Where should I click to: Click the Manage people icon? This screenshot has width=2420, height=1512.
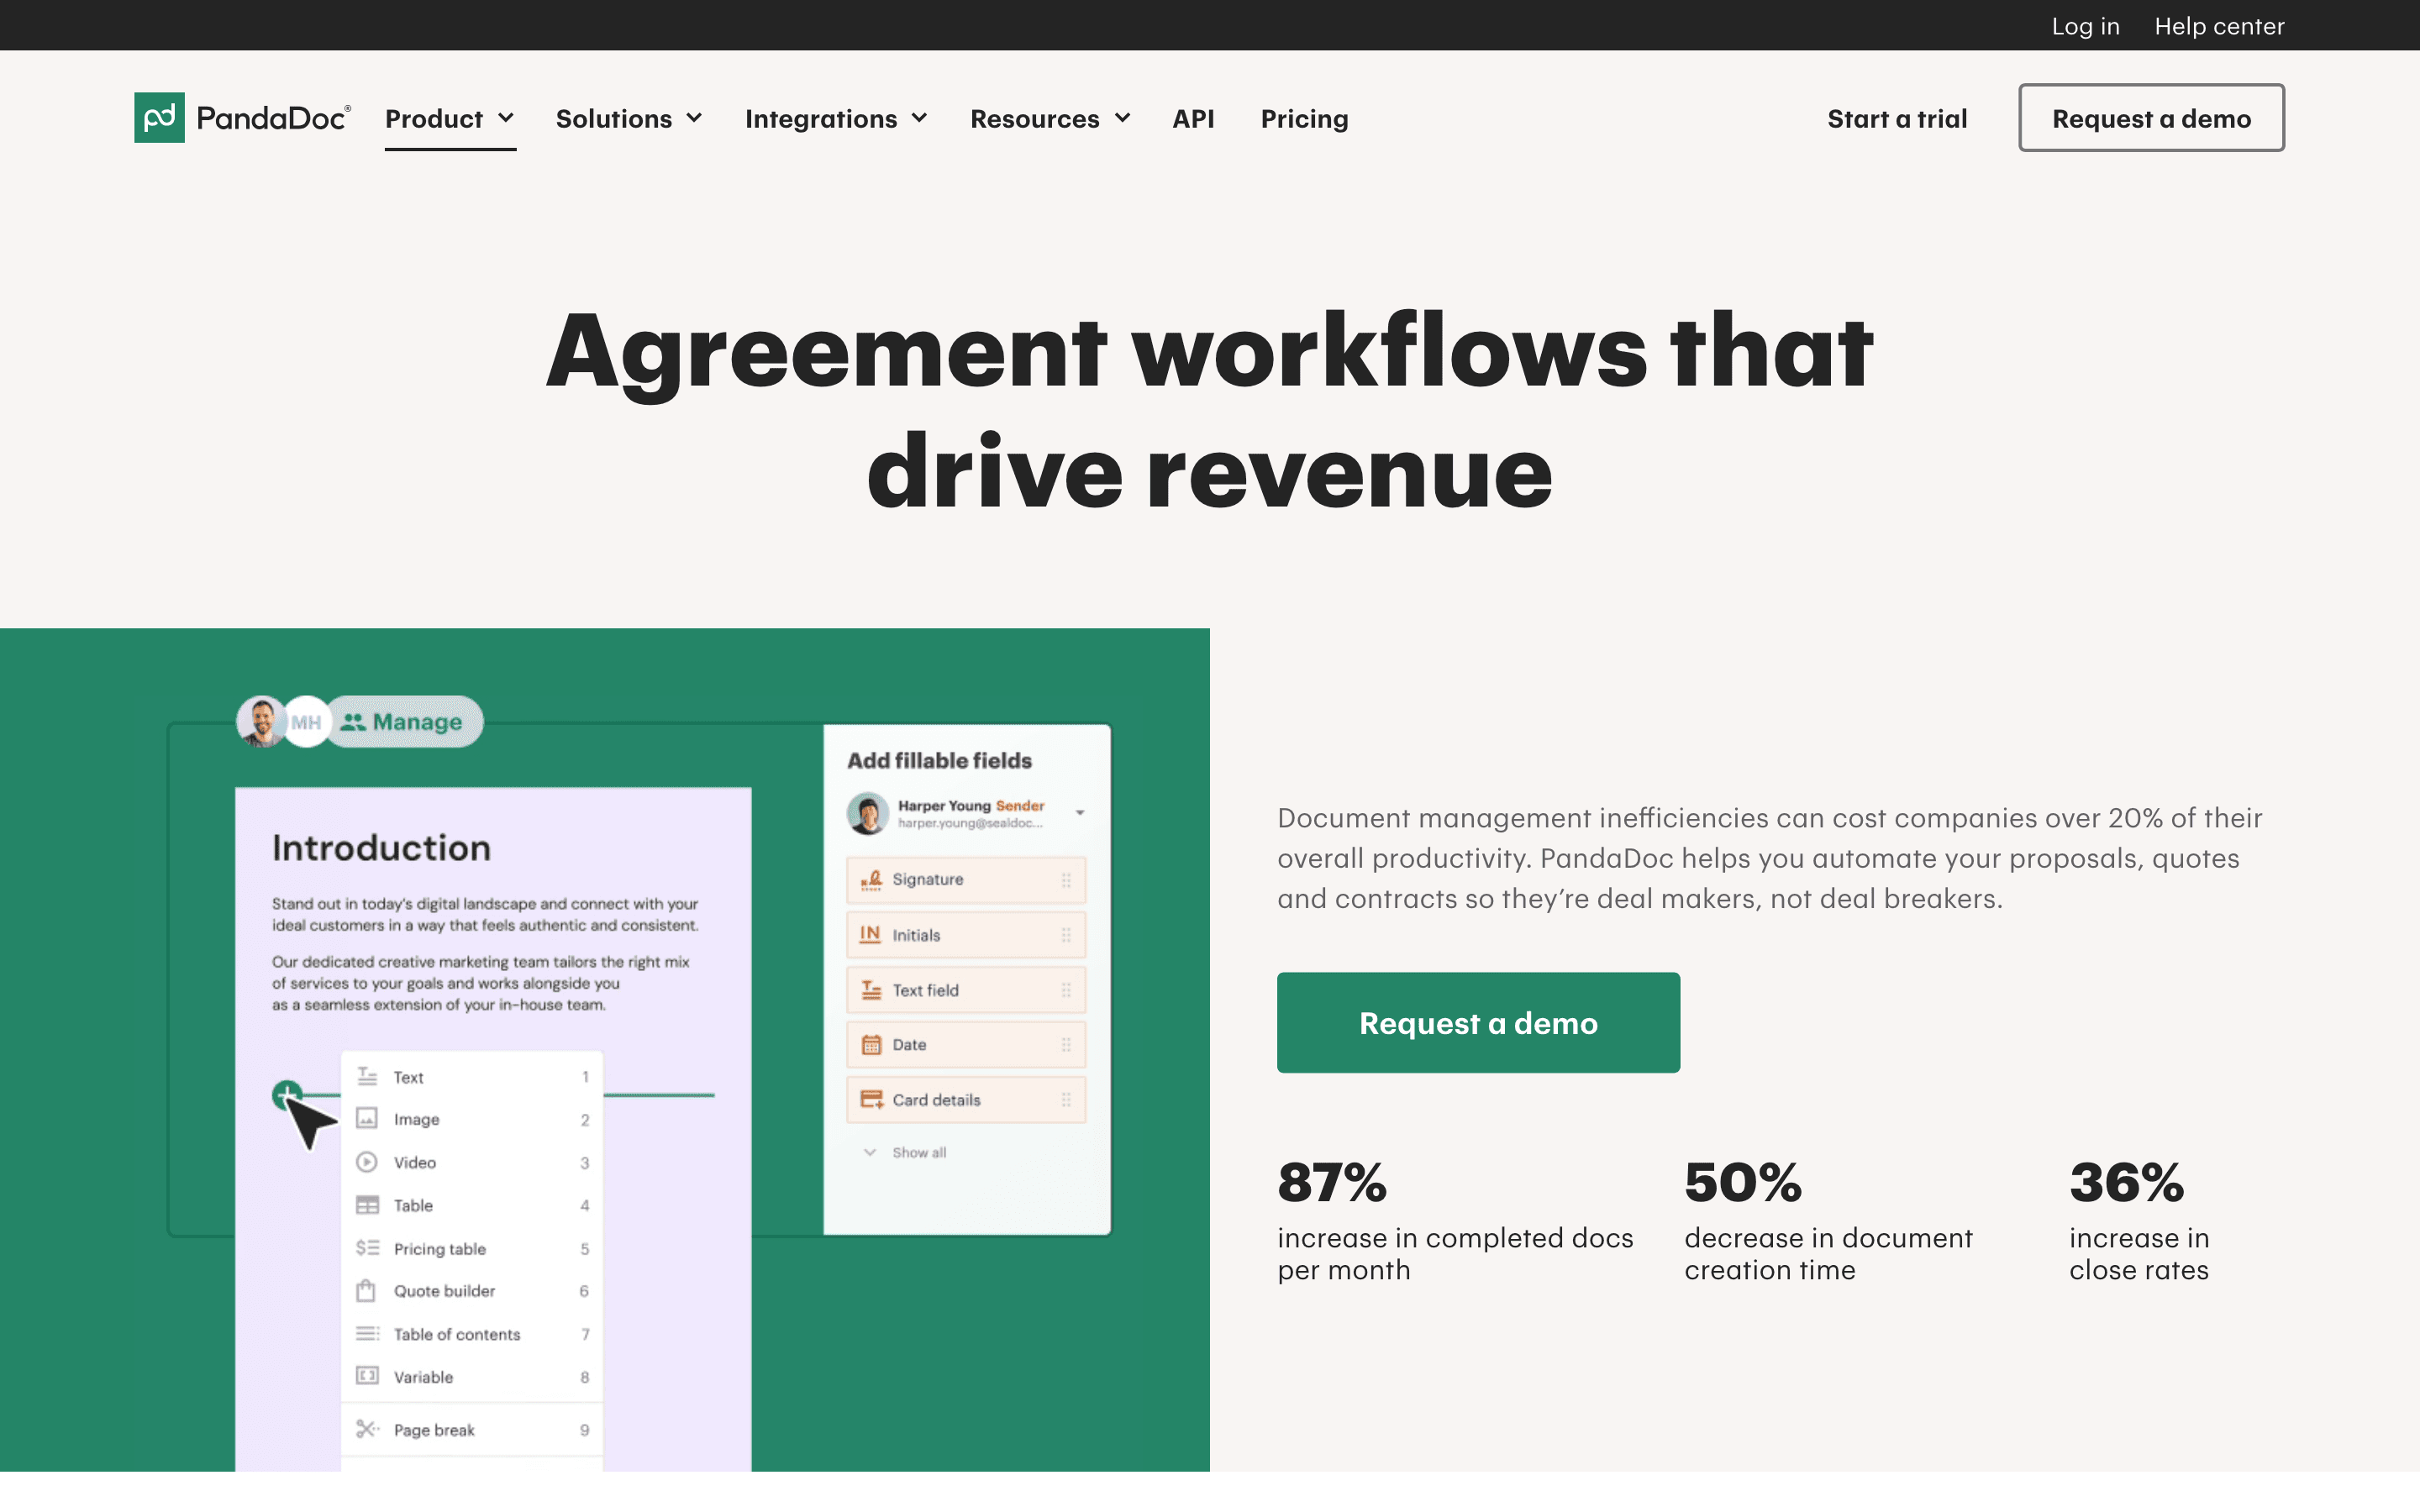pos(352,722)
